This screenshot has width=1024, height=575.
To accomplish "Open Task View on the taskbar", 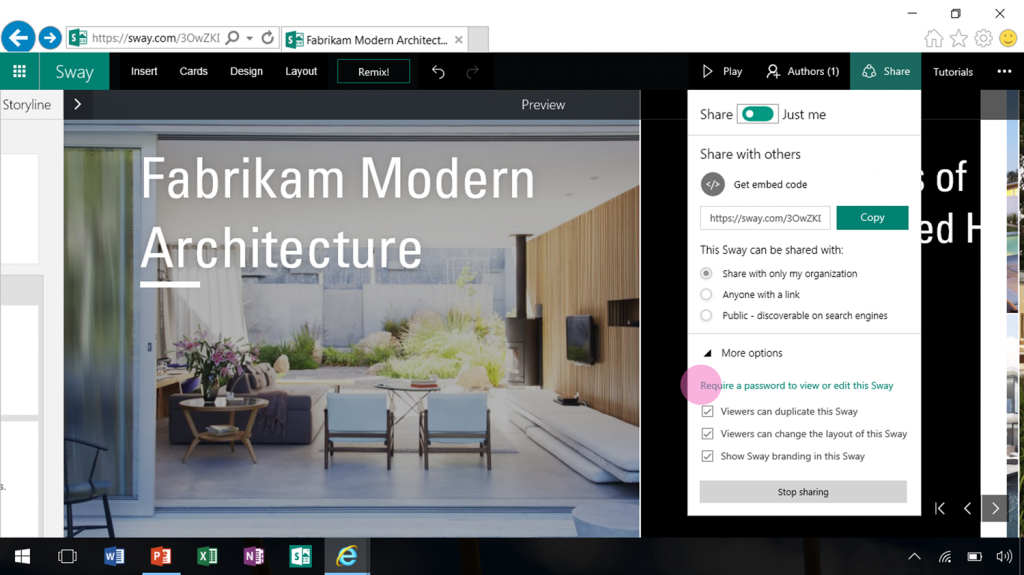I will (x=67, y=556).
